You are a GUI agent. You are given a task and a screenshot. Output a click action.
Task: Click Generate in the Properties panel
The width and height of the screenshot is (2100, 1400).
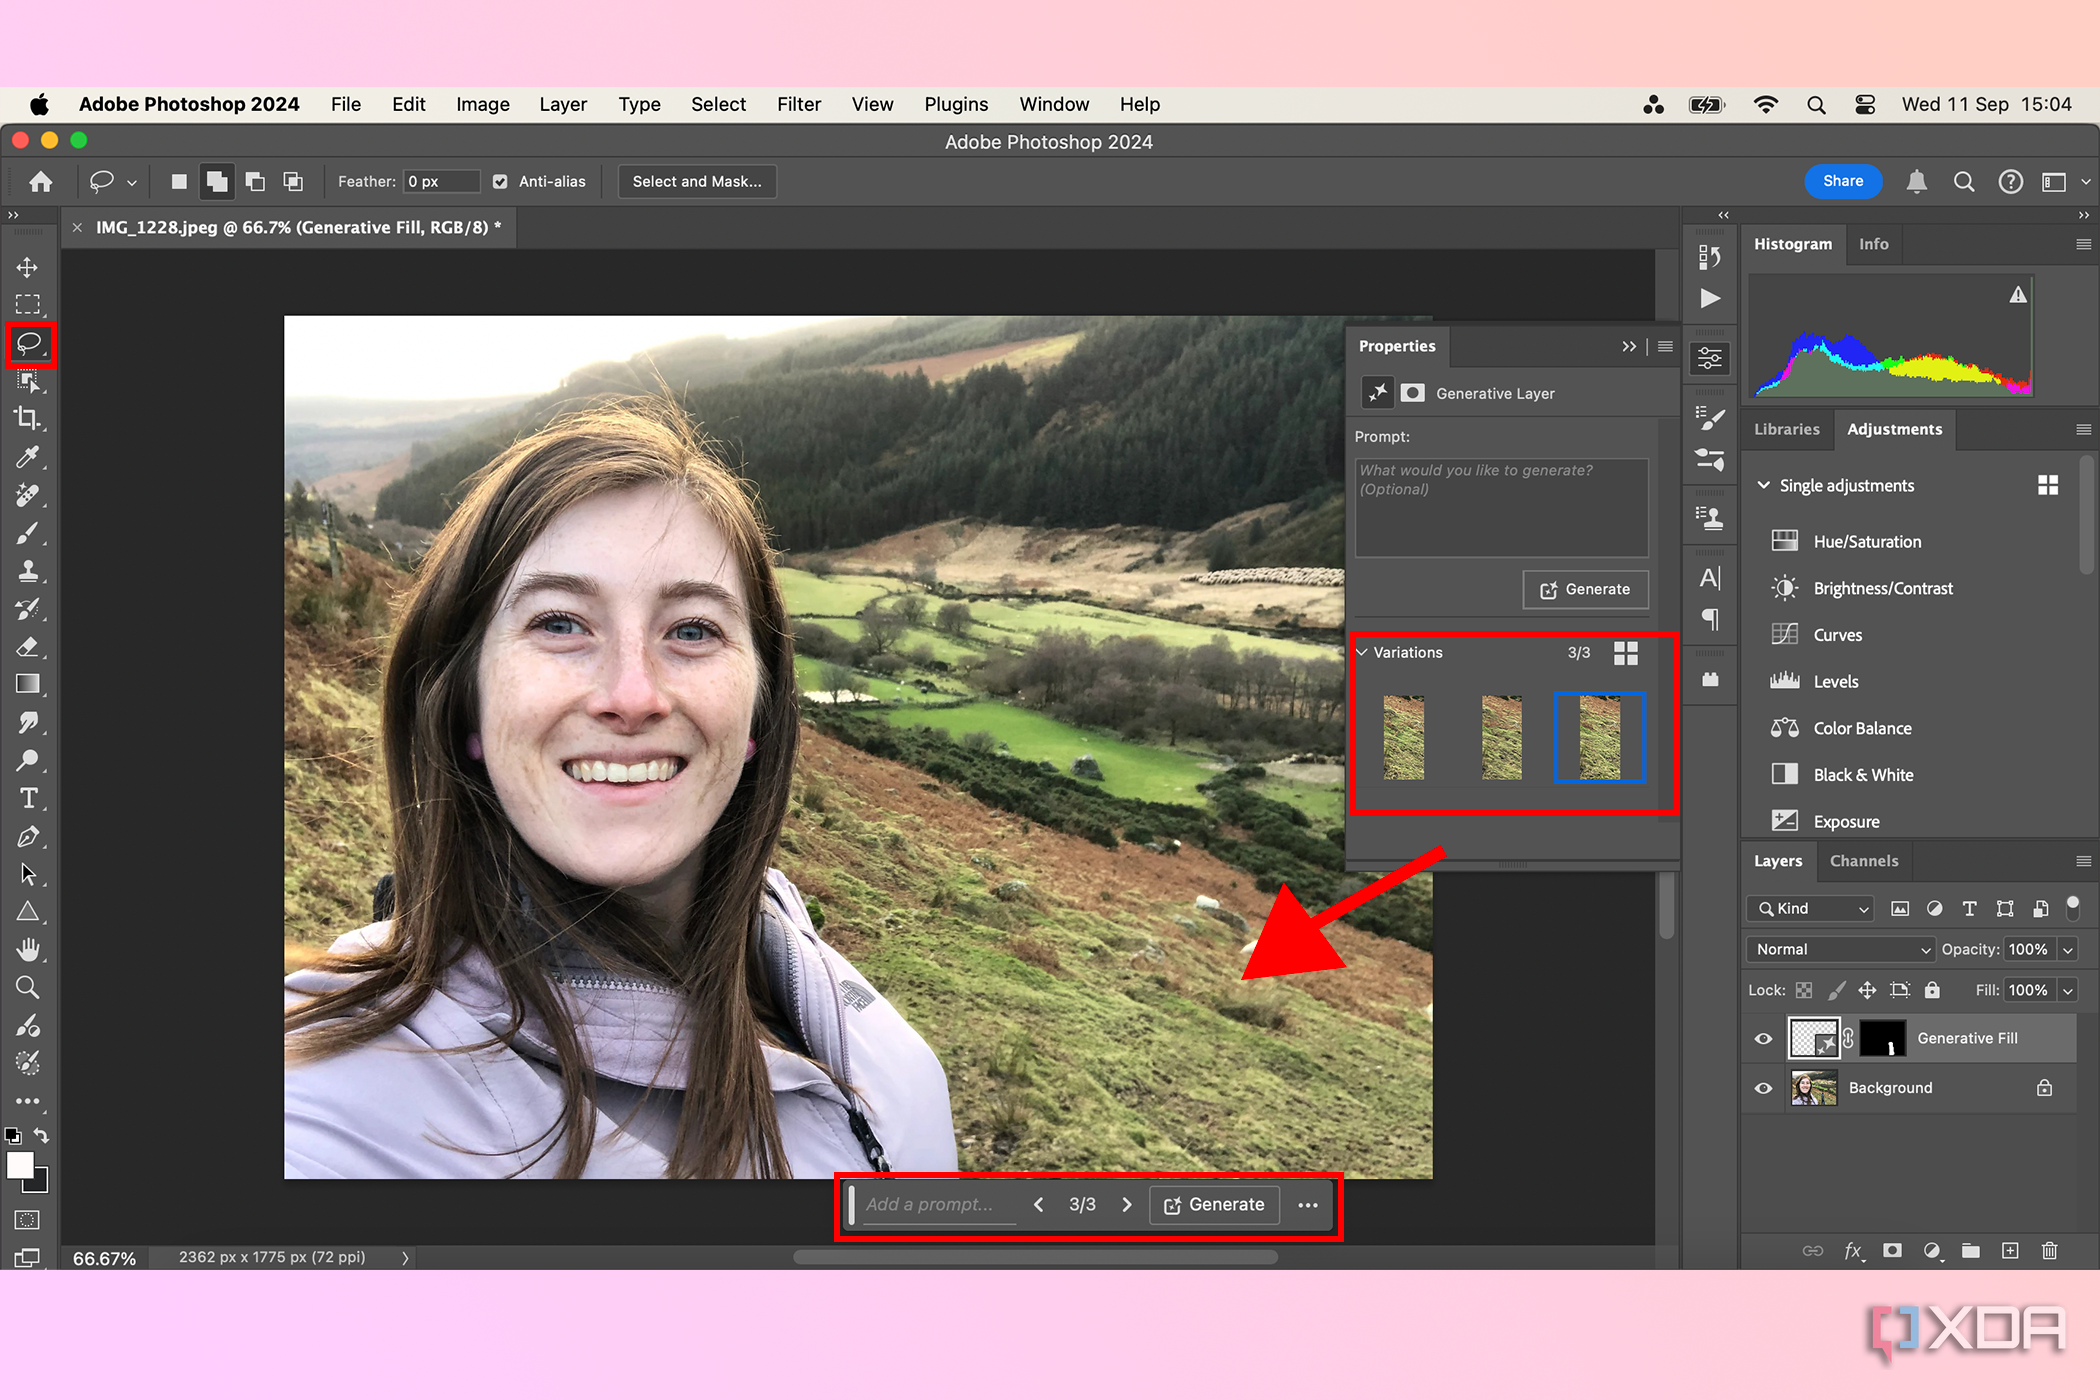(1585, 589)
